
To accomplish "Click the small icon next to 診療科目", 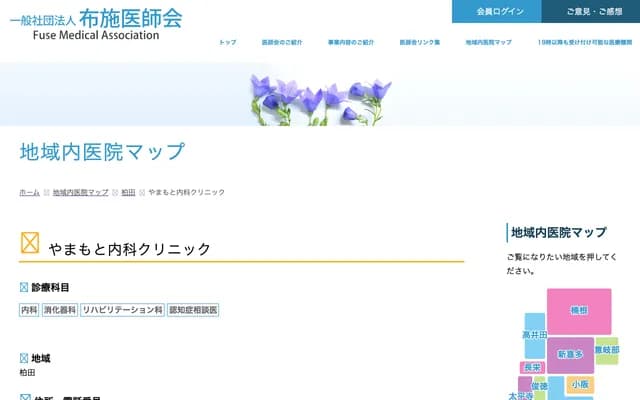I will point(24,288).
